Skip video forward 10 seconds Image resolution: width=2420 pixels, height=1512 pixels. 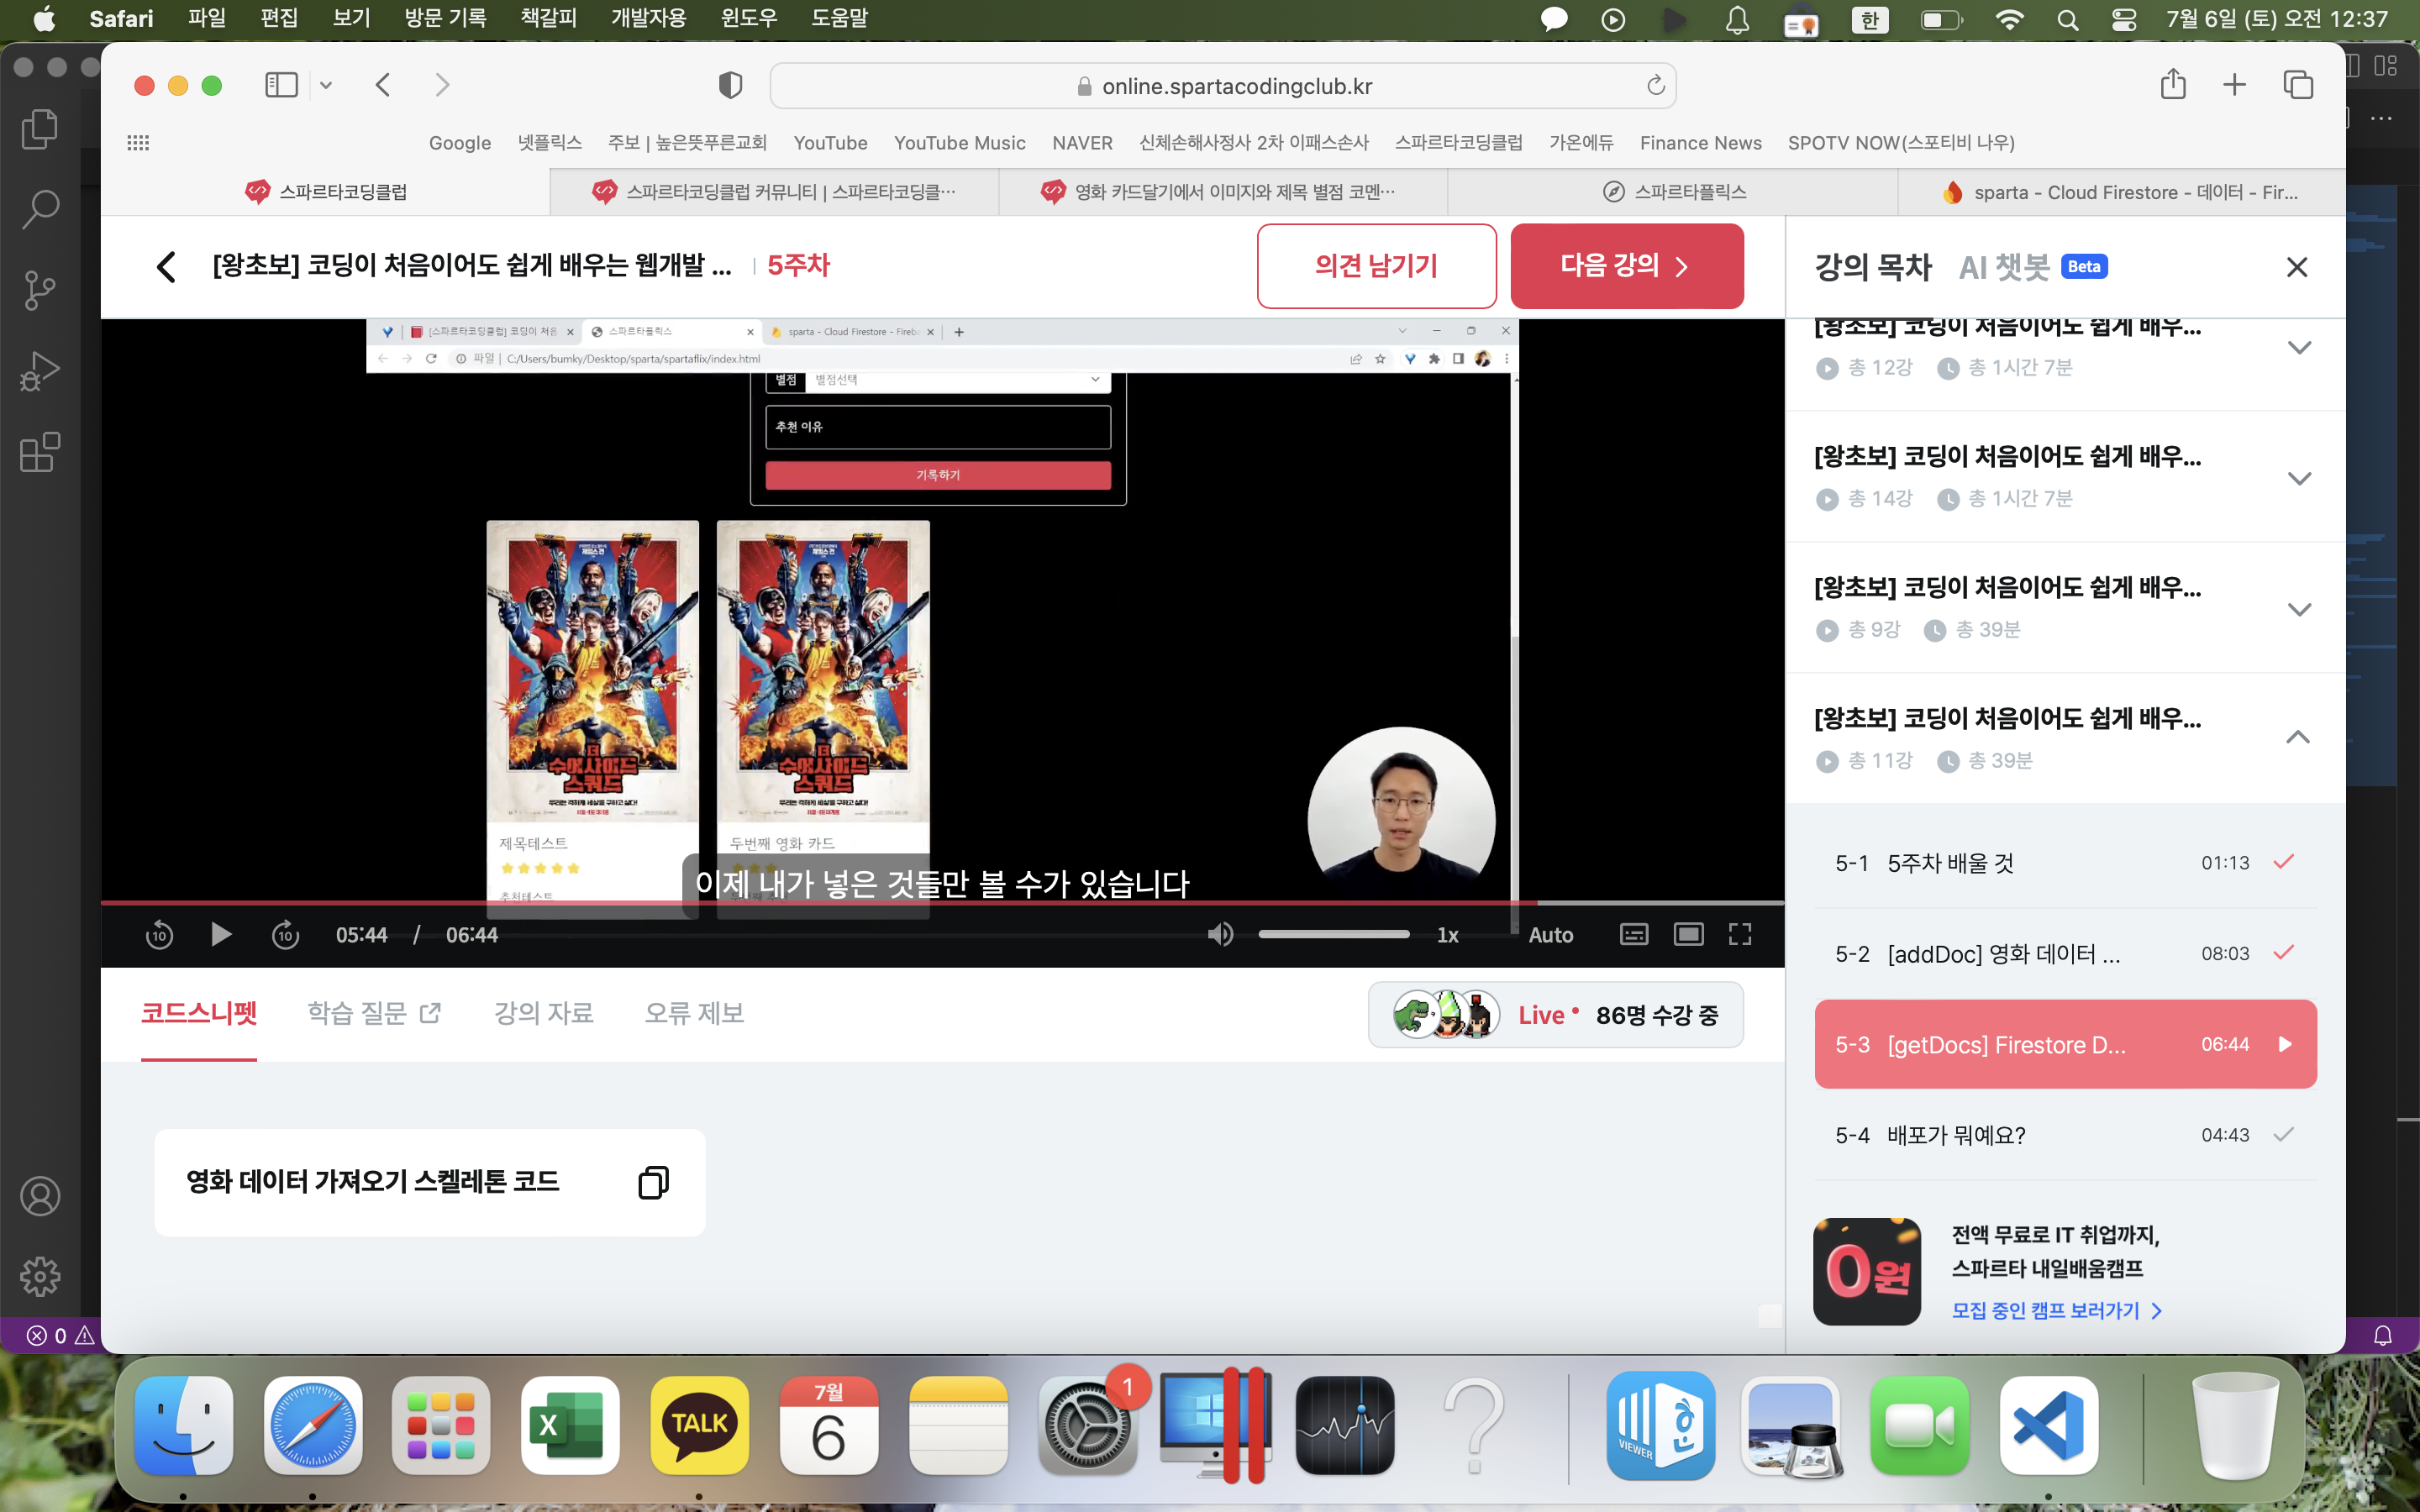click(285, 935)
